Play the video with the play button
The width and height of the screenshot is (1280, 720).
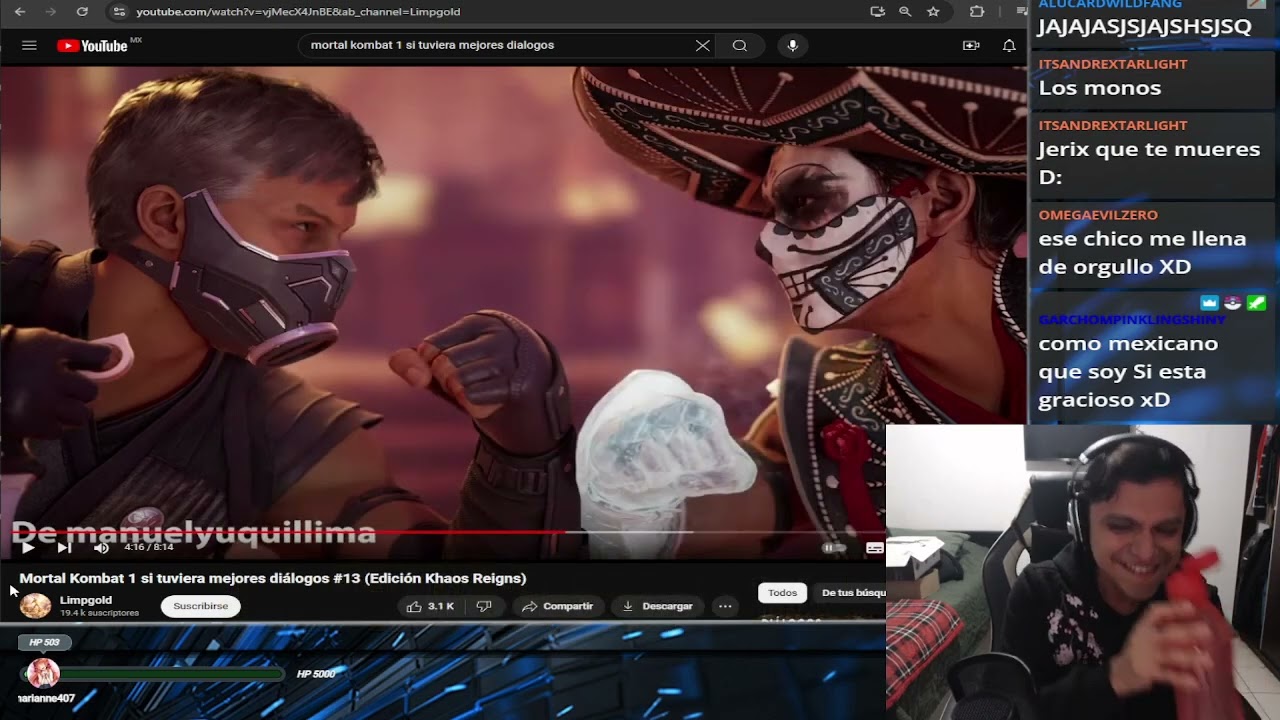(x=28, y=547)
